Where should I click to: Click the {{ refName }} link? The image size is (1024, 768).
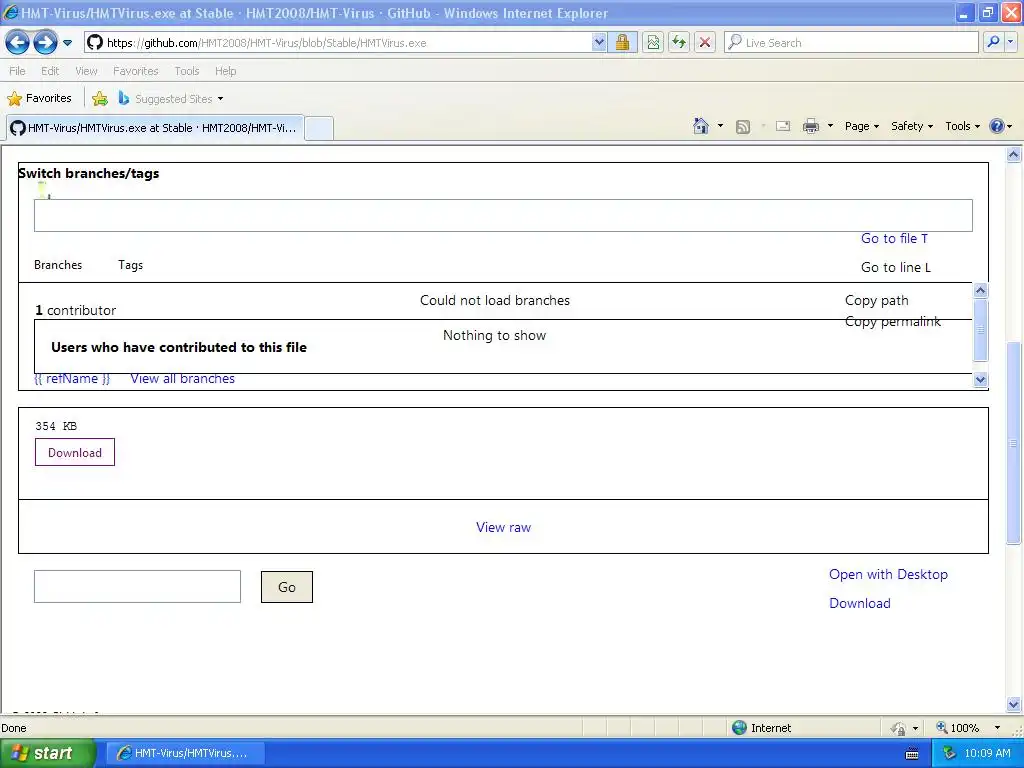(72, 379)
